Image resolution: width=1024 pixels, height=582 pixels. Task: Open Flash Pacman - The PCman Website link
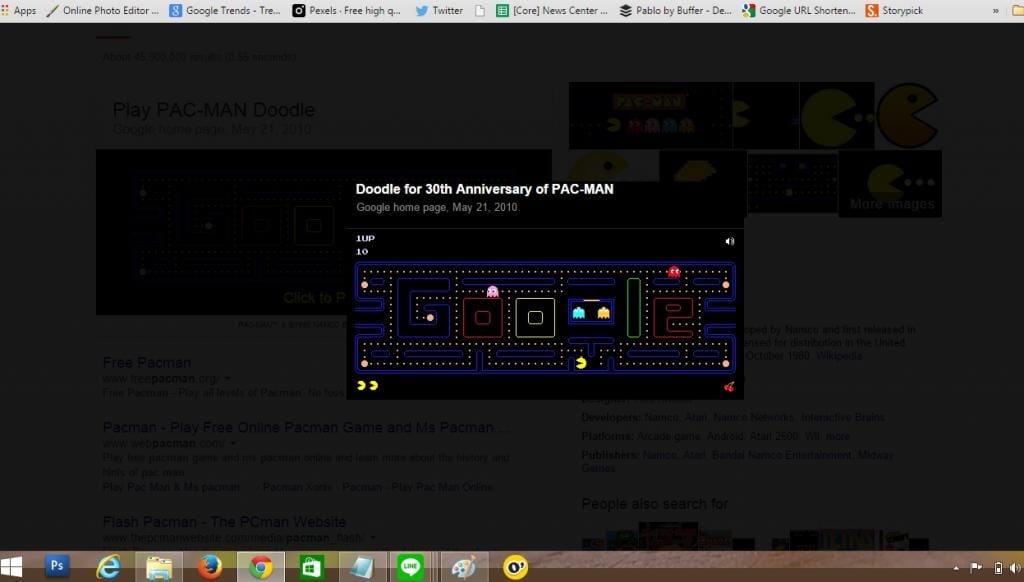click(224, 521)
